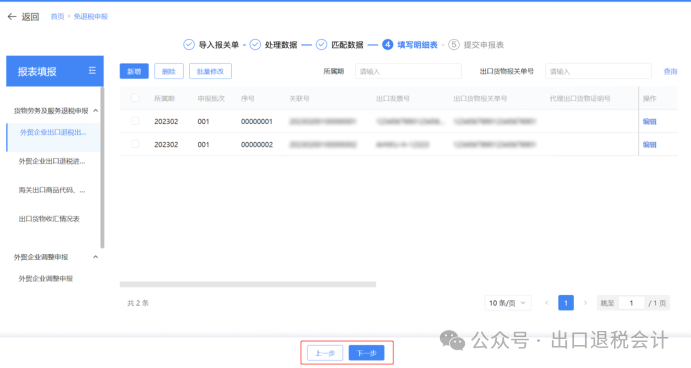The image size is (691, 368).
Task: Click the 导入报关单 completed step checkmark
Action: [x=189, y=45]
